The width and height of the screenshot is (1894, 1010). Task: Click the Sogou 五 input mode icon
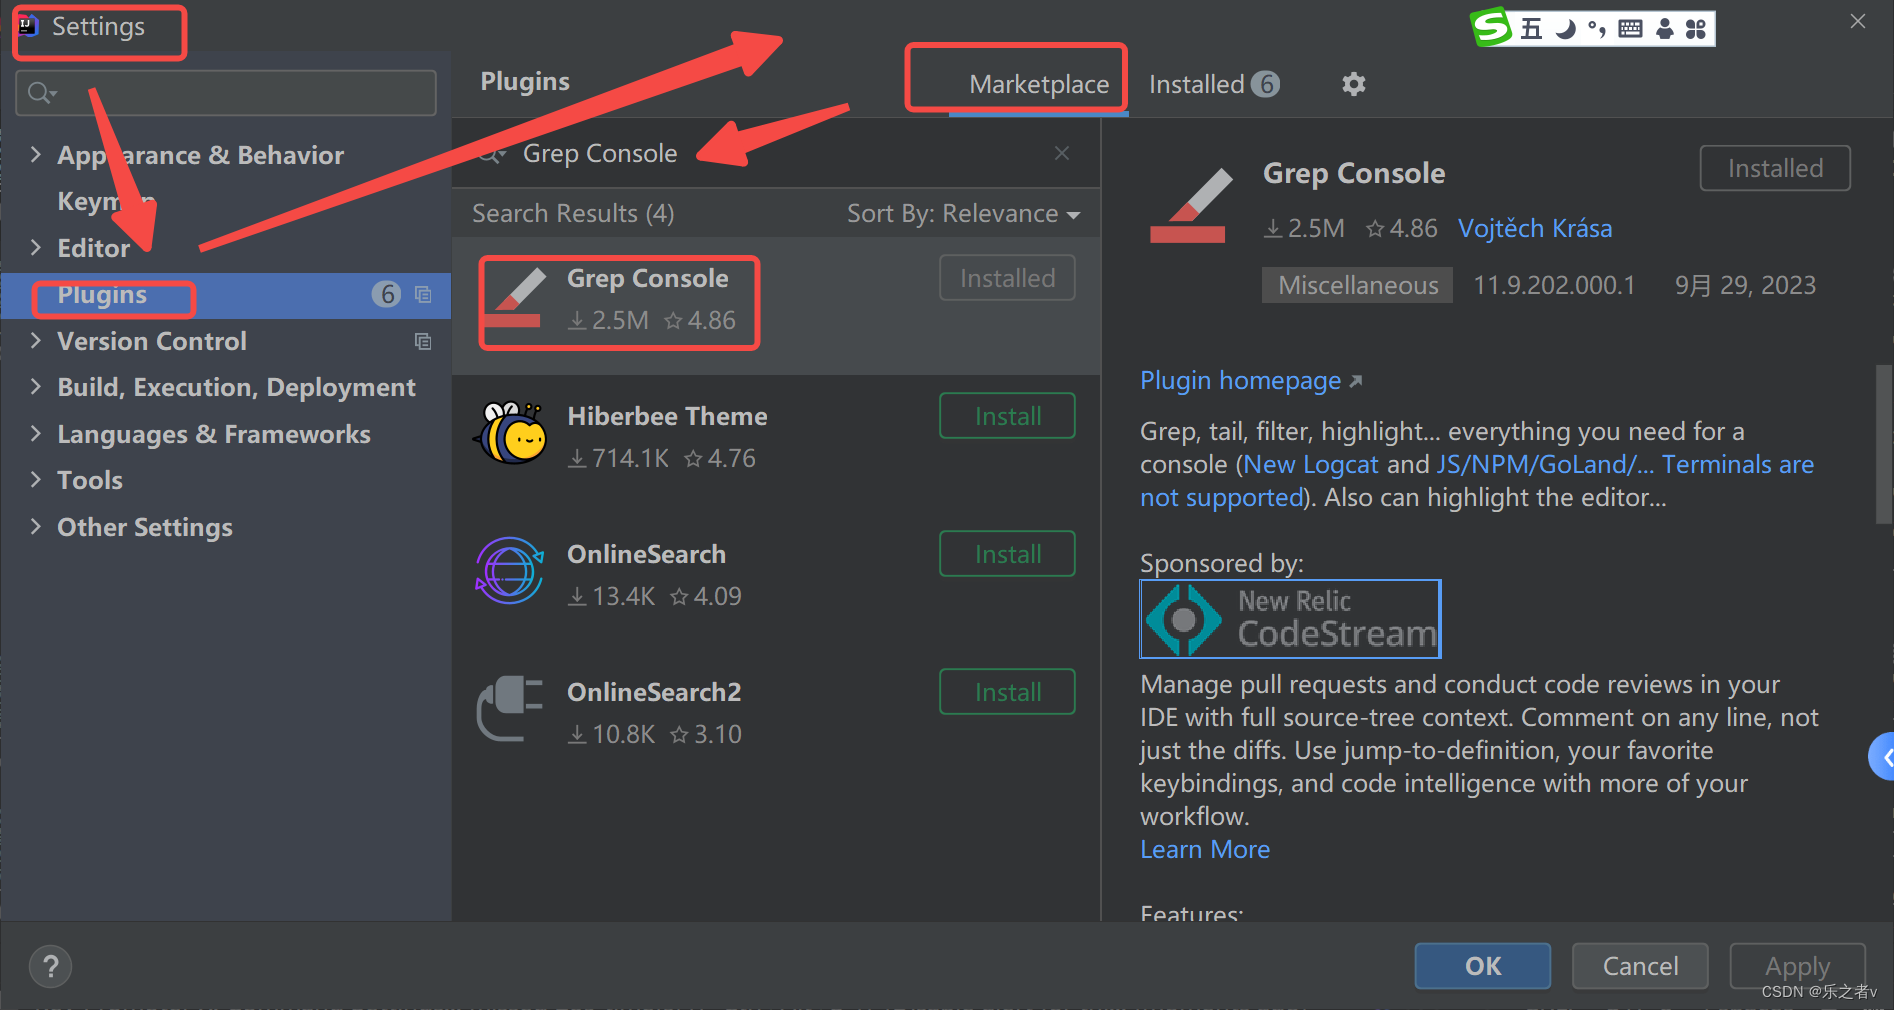(x=1531, y=28)
